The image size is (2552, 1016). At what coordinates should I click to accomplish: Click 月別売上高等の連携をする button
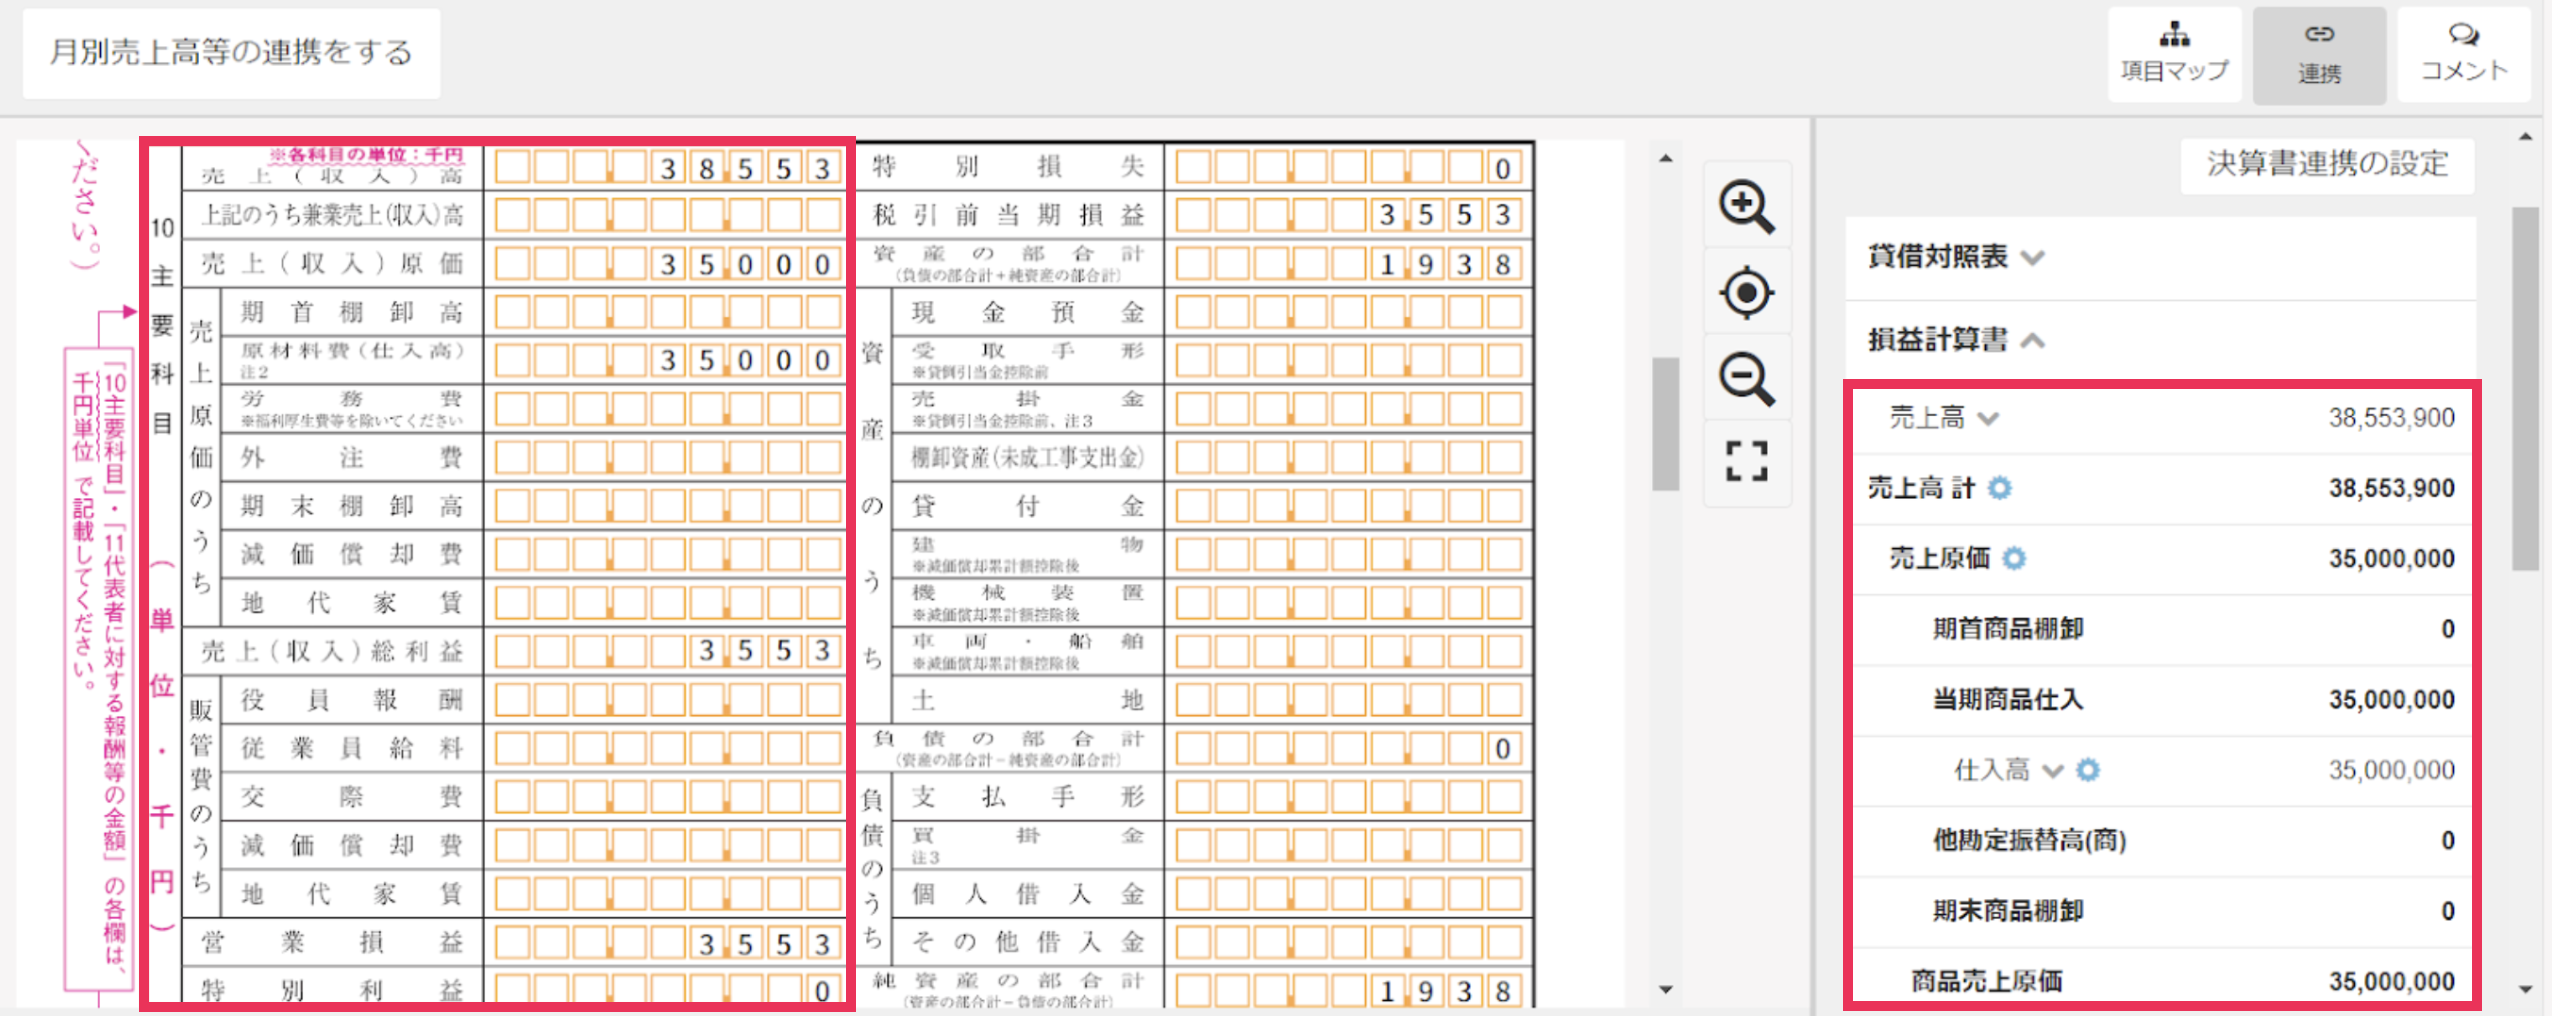(231, 53)
